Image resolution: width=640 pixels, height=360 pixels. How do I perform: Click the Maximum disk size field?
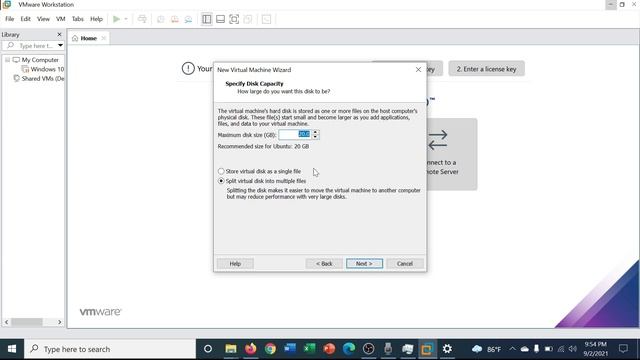[x=295, y=134]
